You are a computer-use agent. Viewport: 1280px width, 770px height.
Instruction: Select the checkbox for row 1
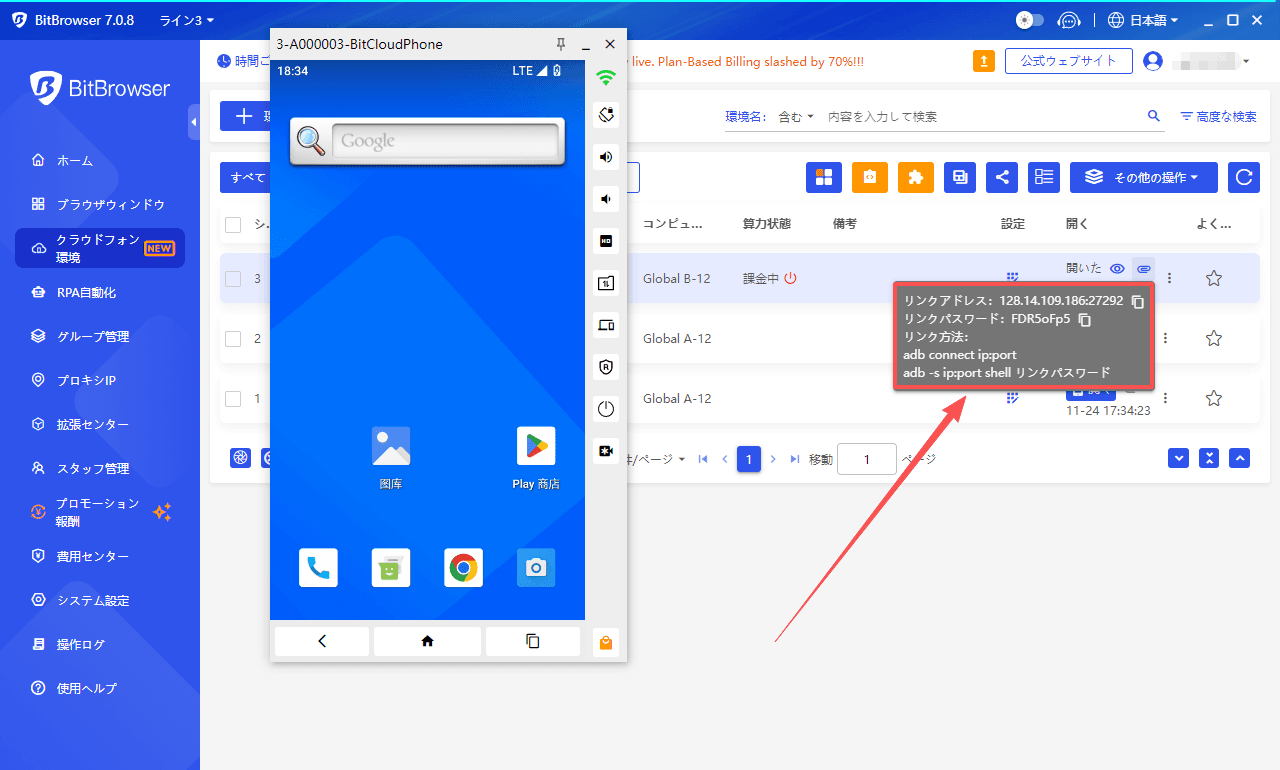tap(233, 398)
